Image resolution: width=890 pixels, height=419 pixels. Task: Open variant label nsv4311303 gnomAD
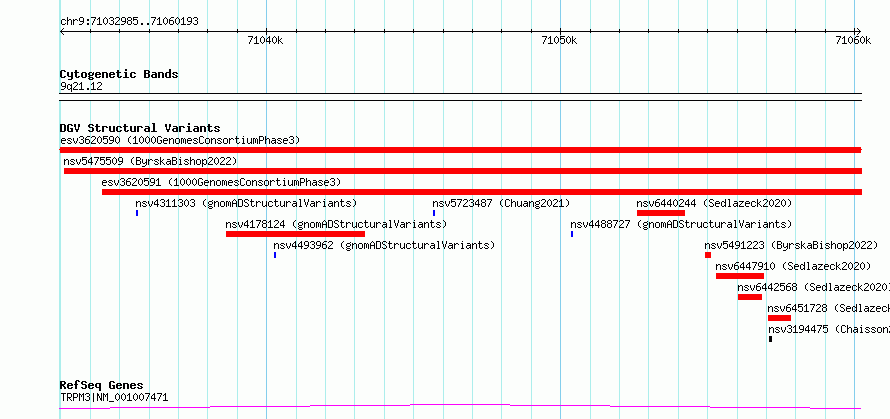(246, 203)
